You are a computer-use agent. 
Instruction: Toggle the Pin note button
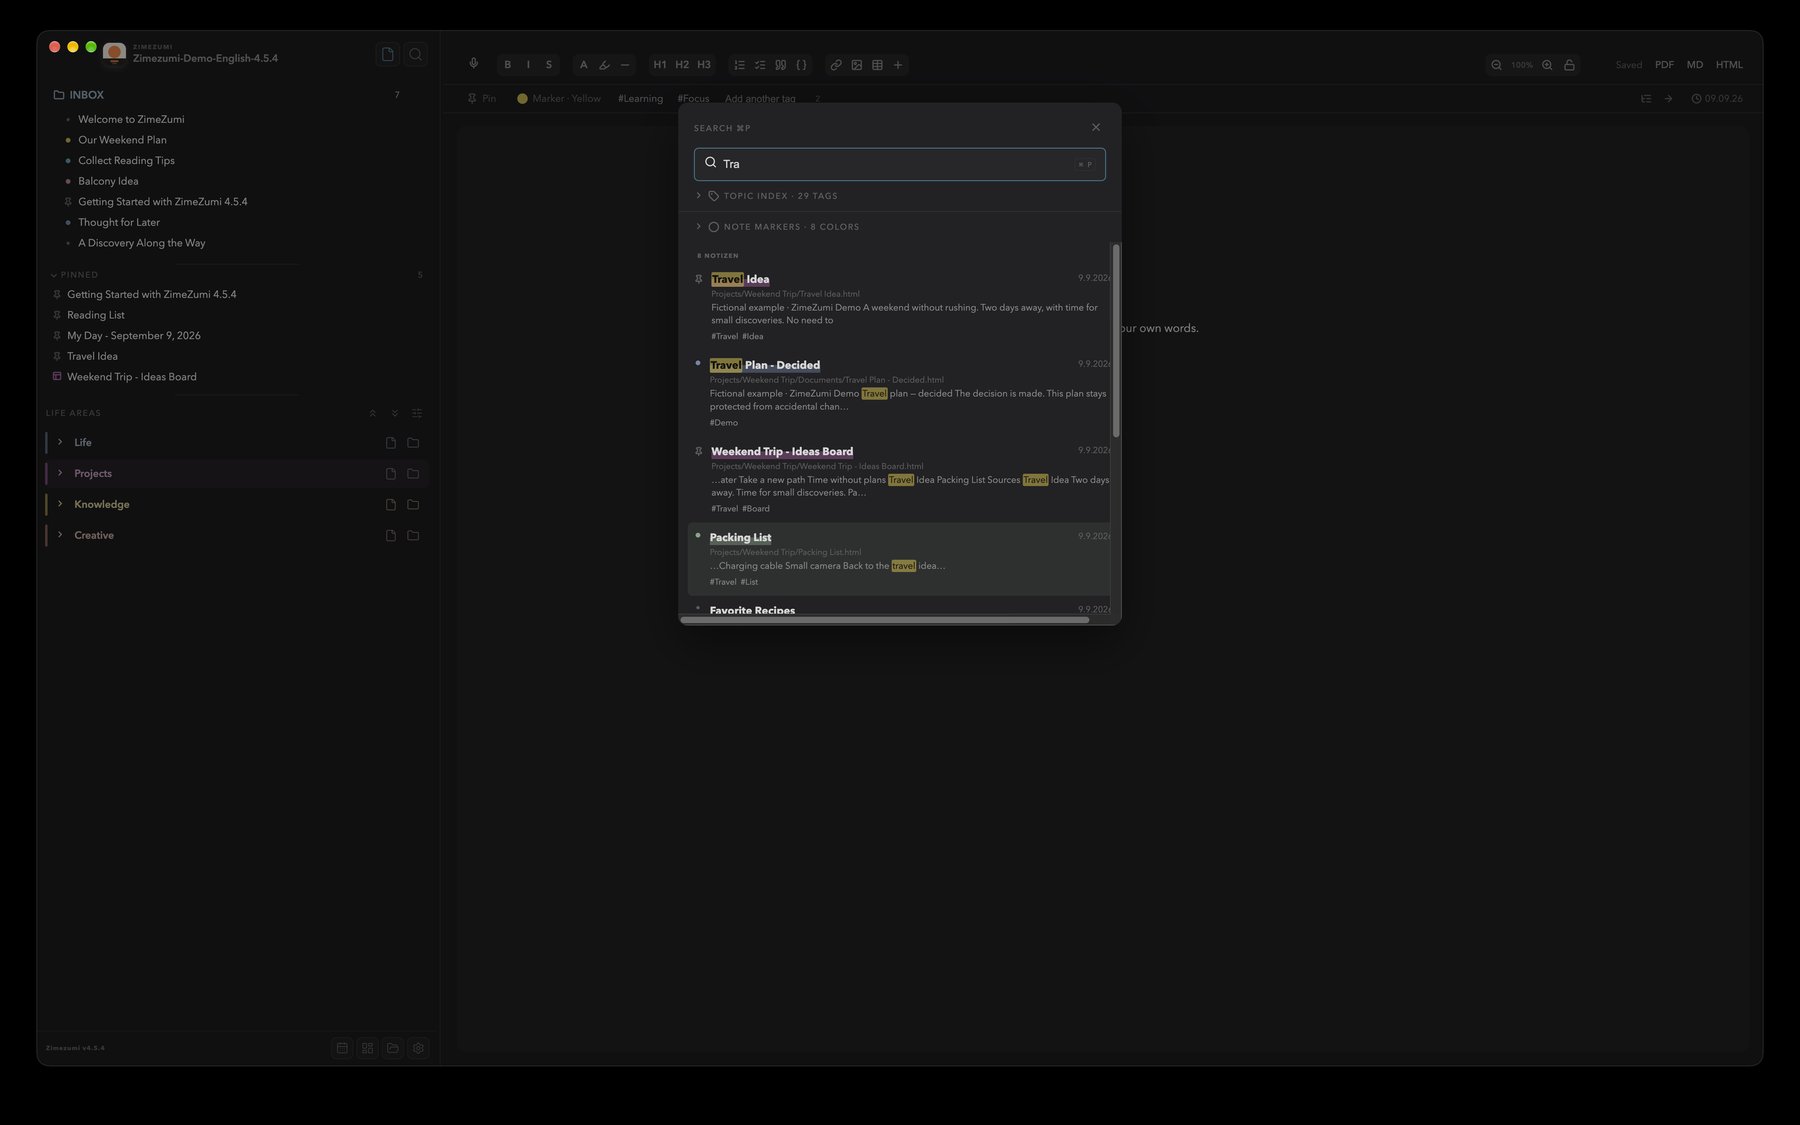pos(482,99)
